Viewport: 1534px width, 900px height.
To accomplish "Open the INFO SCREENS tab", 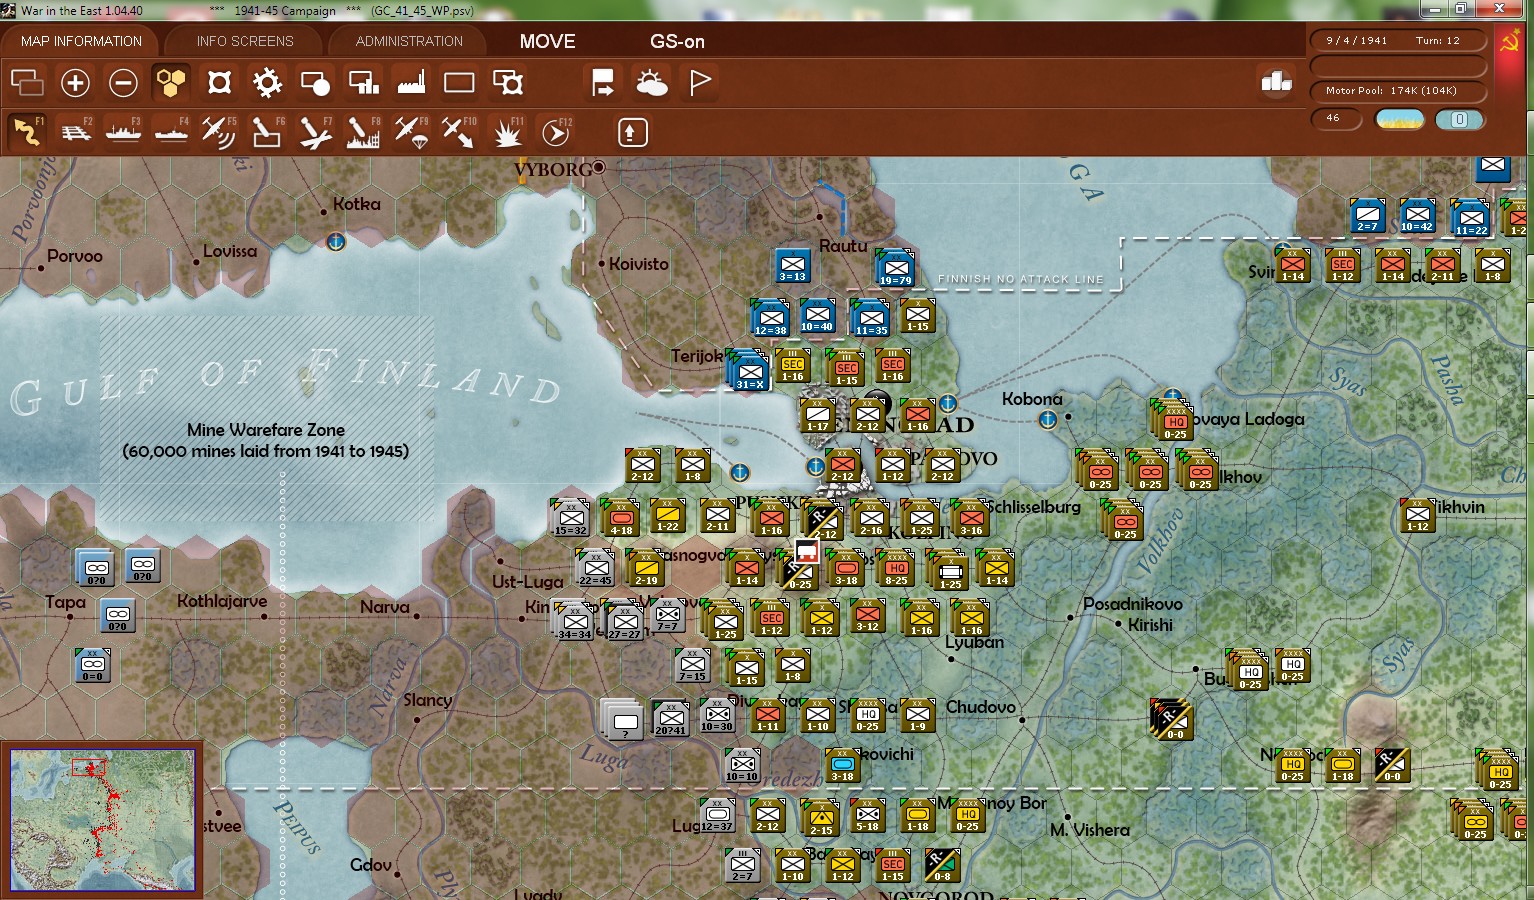I will point(245,41).
